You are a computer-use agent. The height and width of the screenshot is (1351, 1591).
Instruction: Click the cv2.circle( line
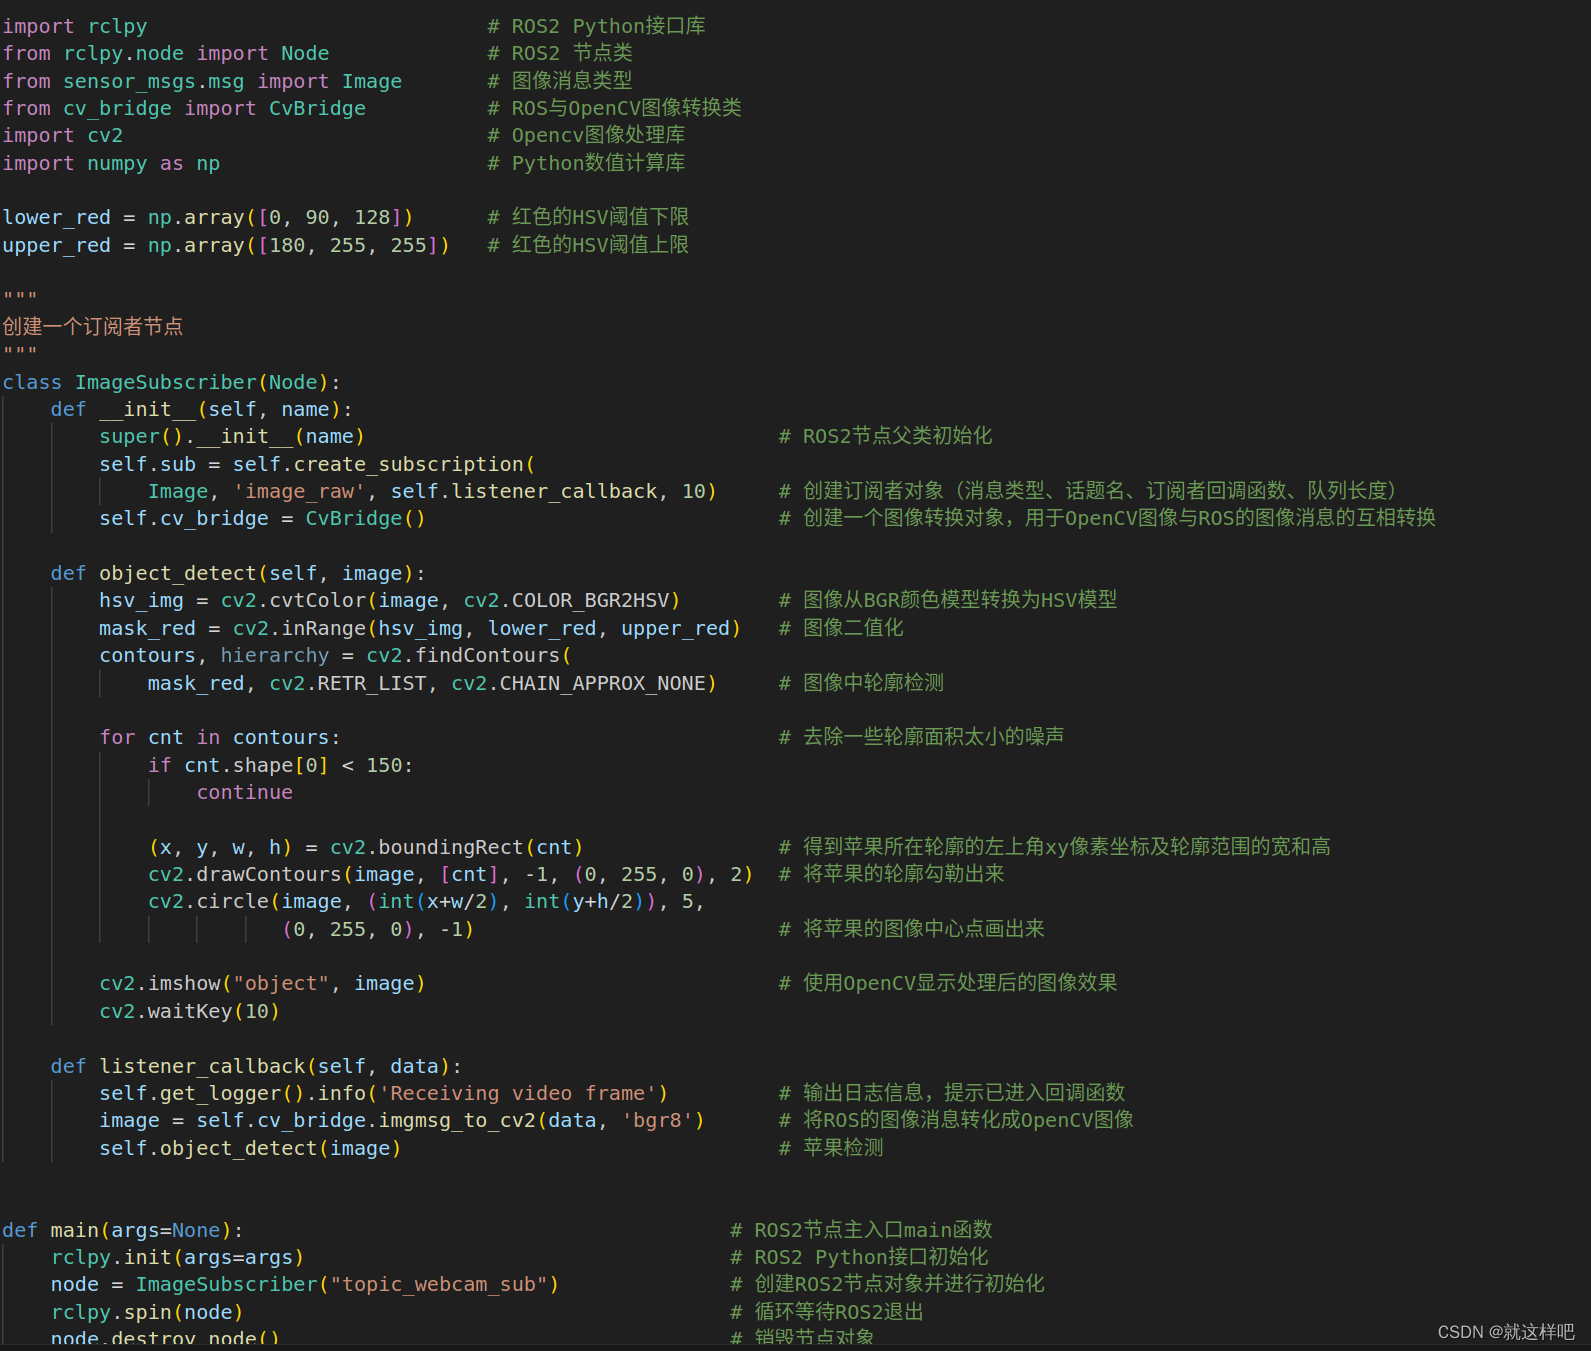(x=426, y=901)
